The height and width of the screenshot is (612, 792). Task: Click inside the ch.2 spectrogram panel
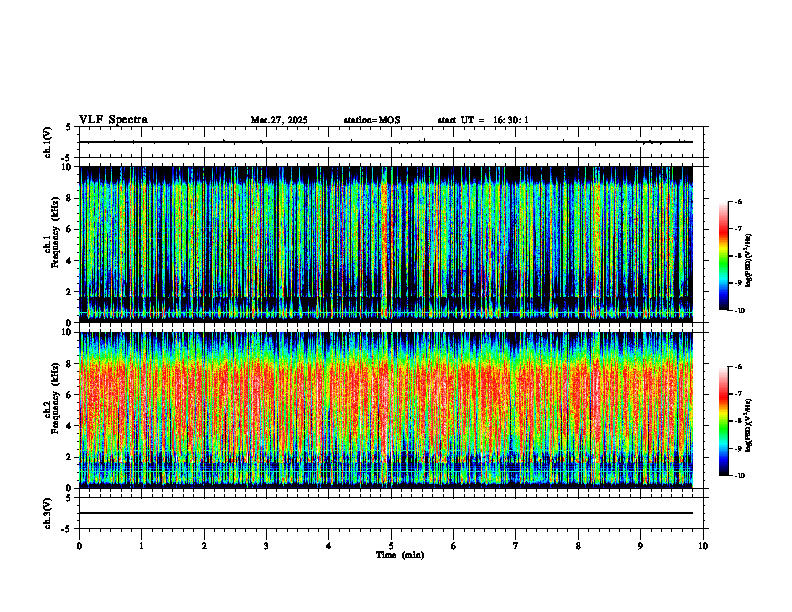coord(386,410)
